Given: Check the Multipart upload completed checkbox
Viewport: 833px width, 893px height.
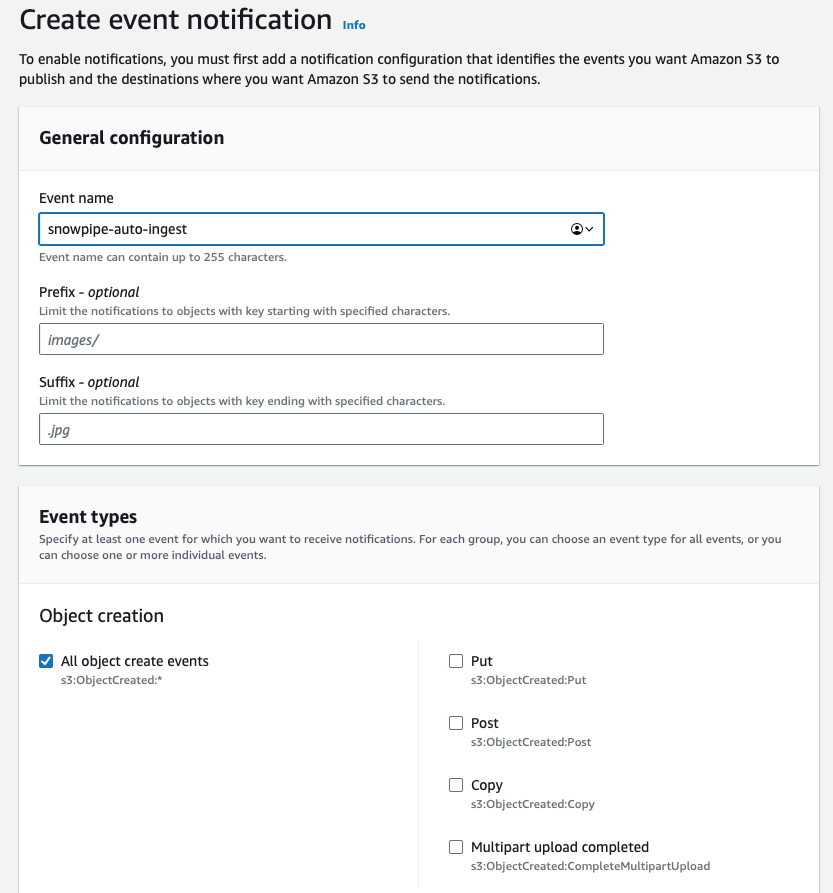Looking at the screenshot, I should pyautogui.click(x=456, y=847).
